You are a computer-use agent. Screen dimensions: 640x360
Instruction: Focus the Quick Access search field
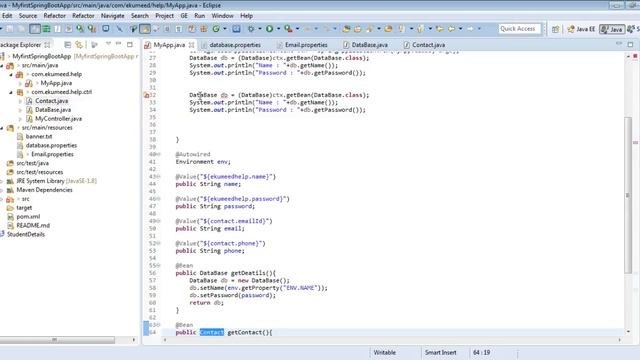pyautogui.click(x=520, y=29)
